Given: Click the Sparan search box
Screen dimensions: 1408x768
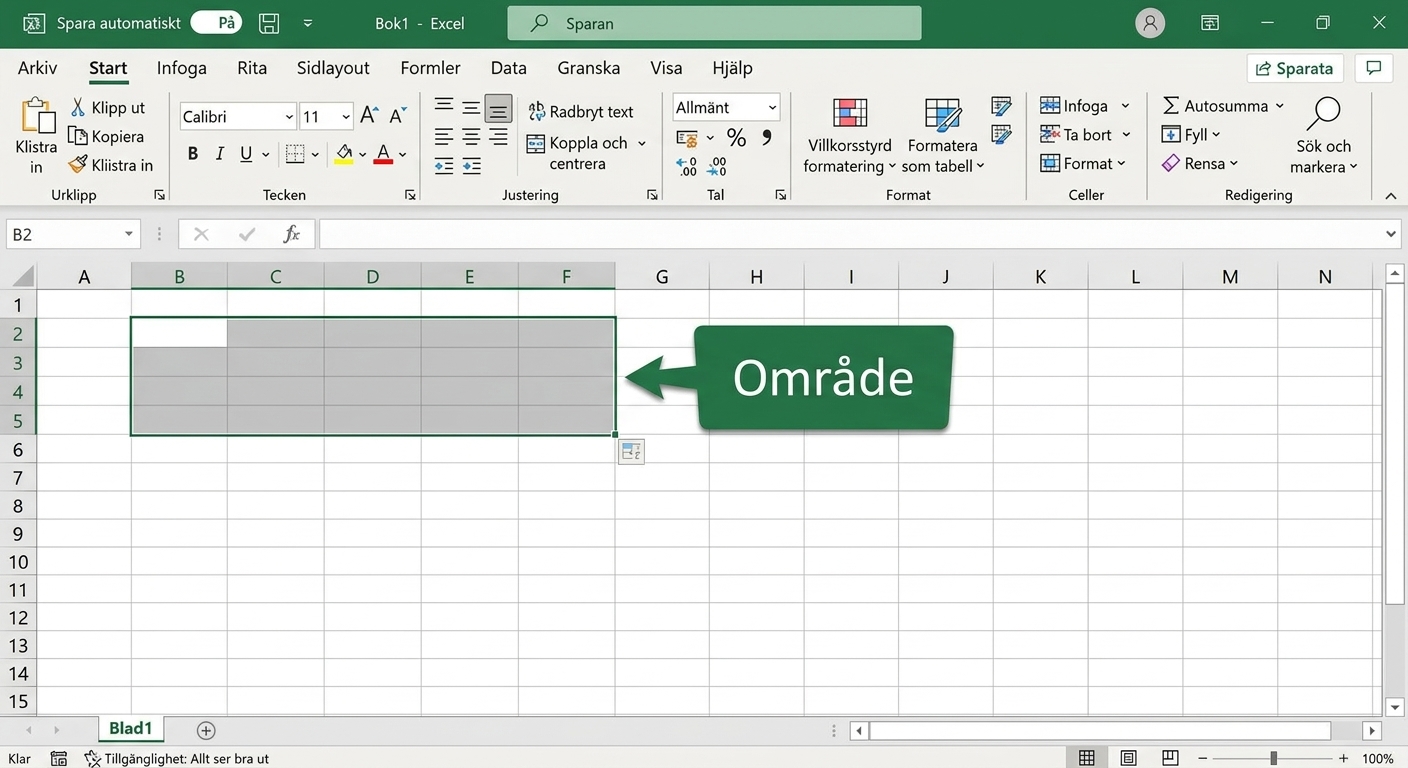Looking at the screenshot, I should pos(714,23).
